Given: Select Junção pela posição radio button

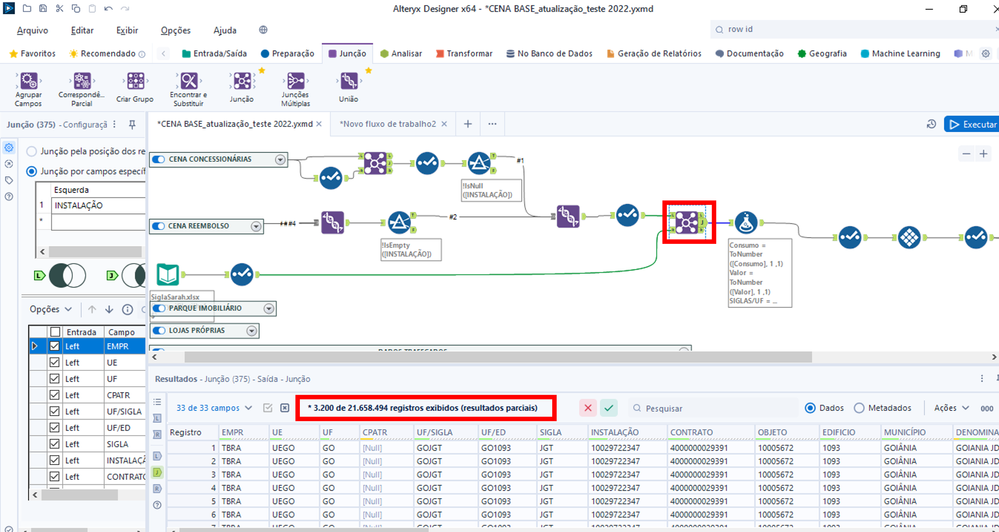Looking at the screenshot, I should click(31, 152).
